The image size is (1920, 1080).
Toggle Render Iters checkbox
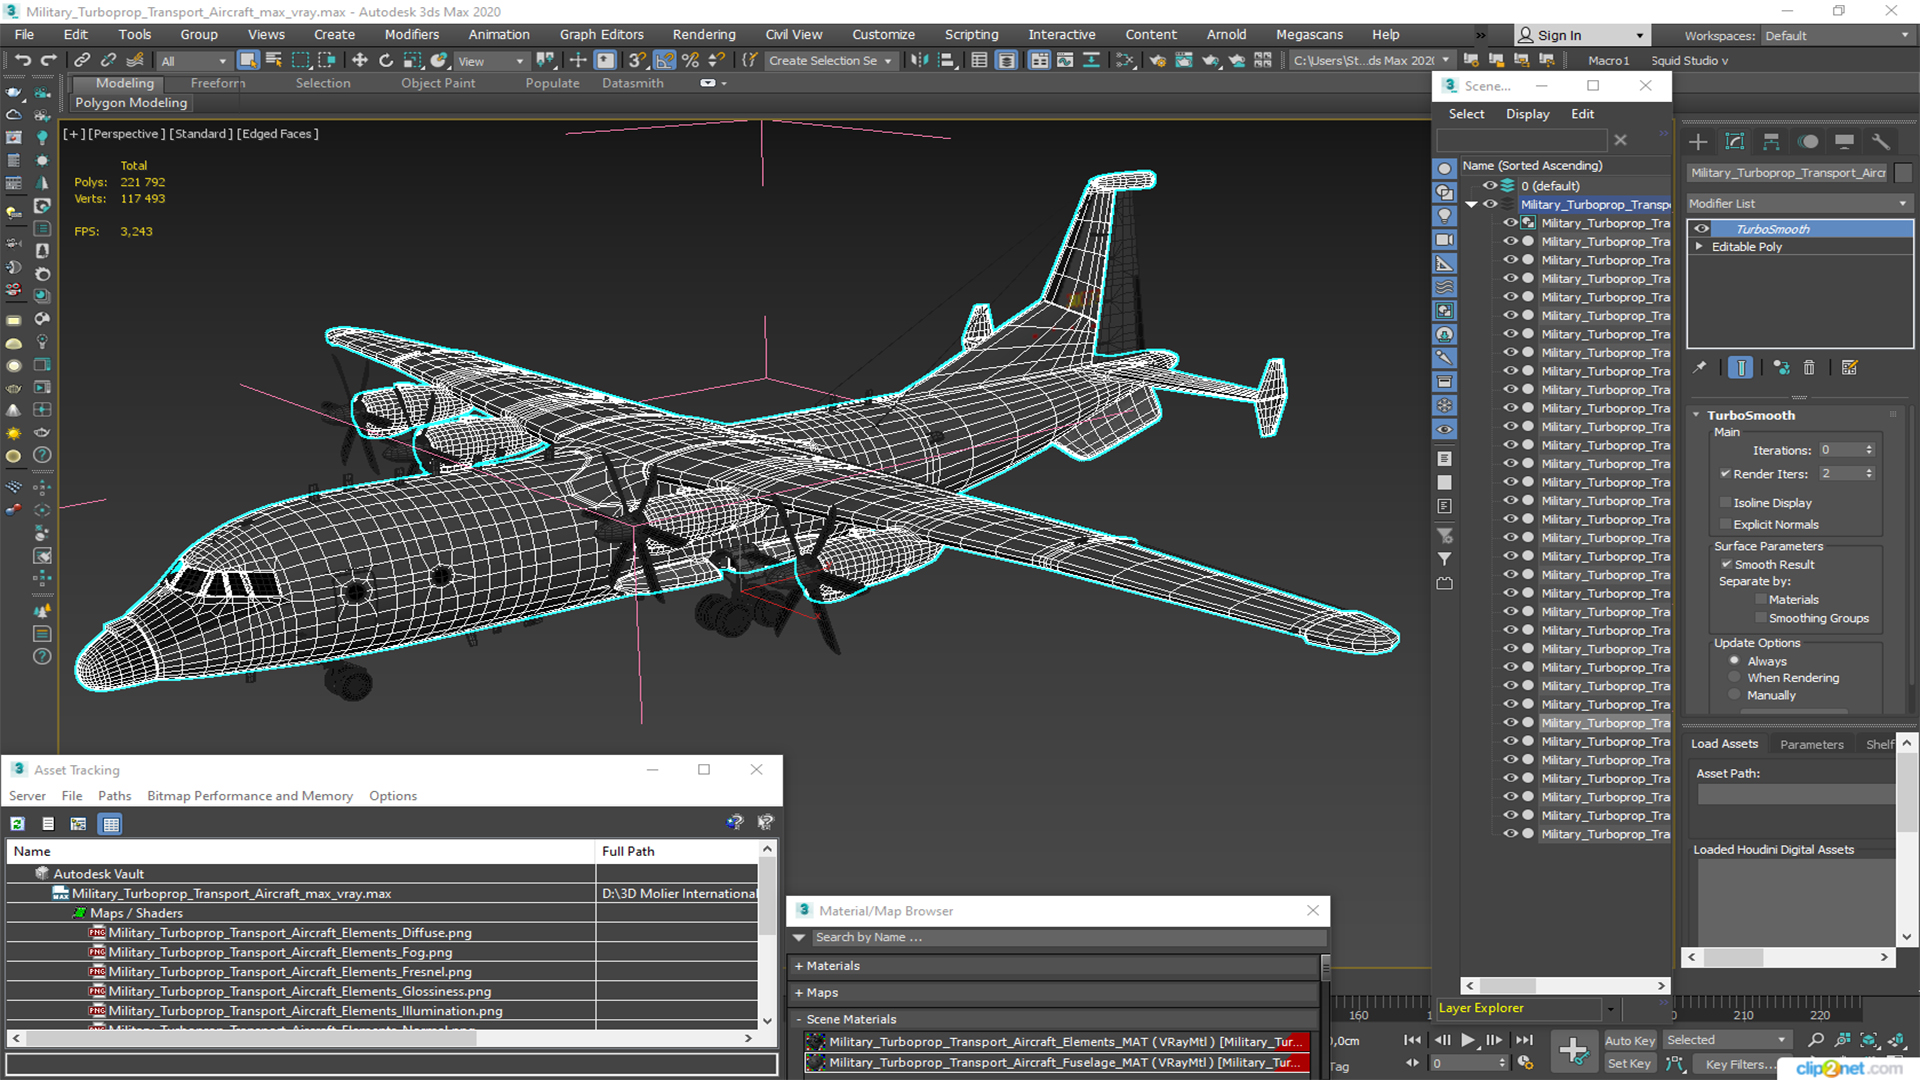pos(1725,474)
